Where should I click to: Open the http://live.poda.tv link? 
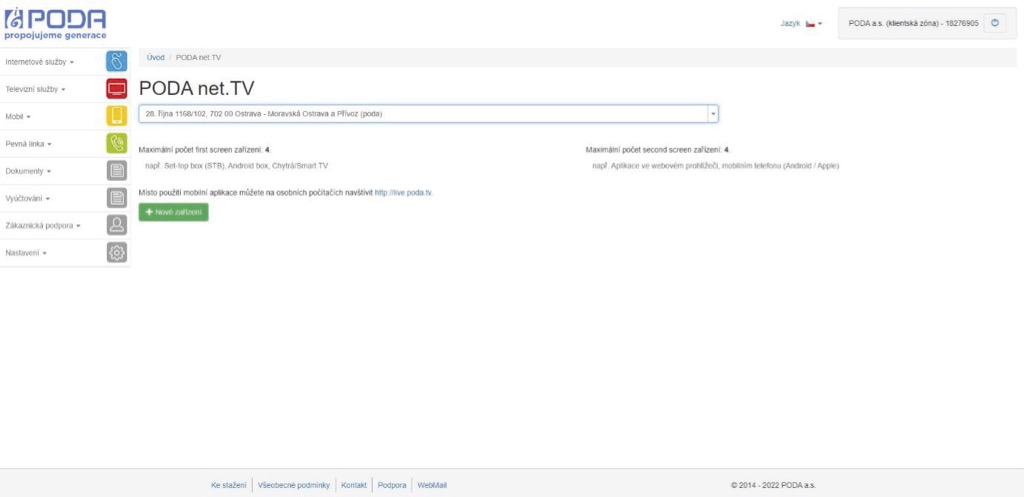(x=403, y=193)
